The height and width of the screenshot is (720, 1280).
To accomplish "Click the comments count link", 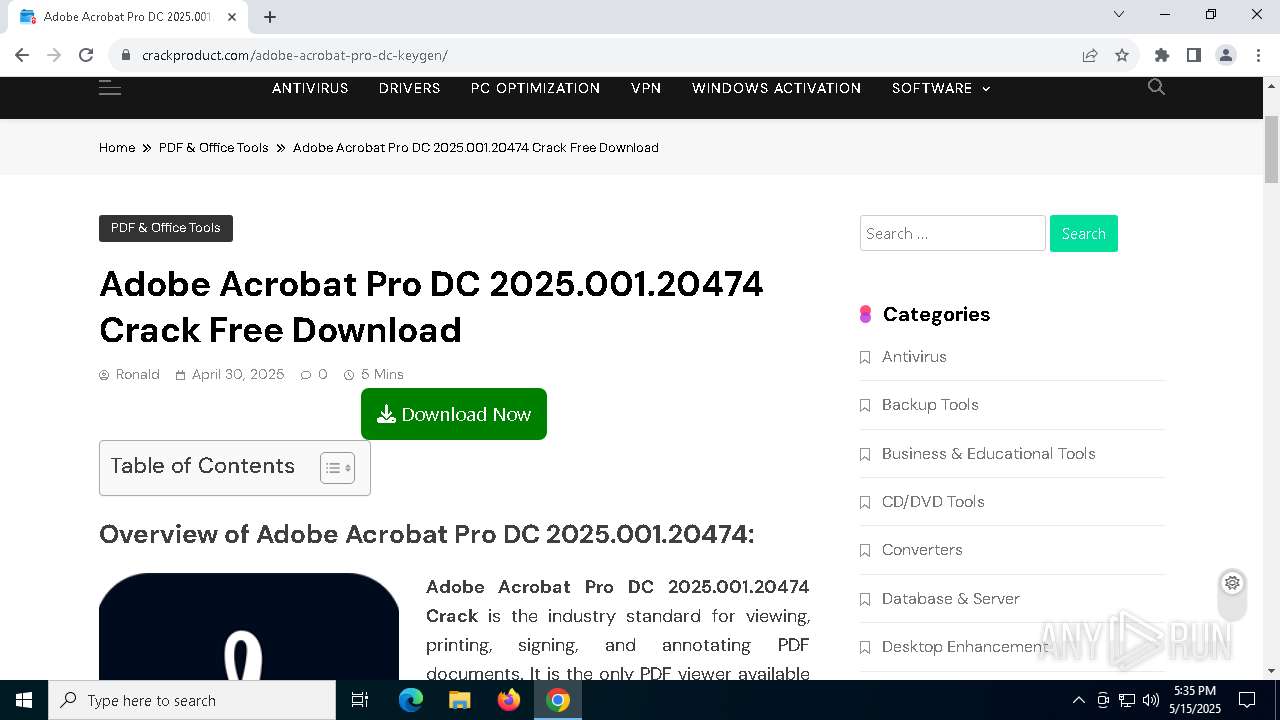I will click(x=314, y=374).
